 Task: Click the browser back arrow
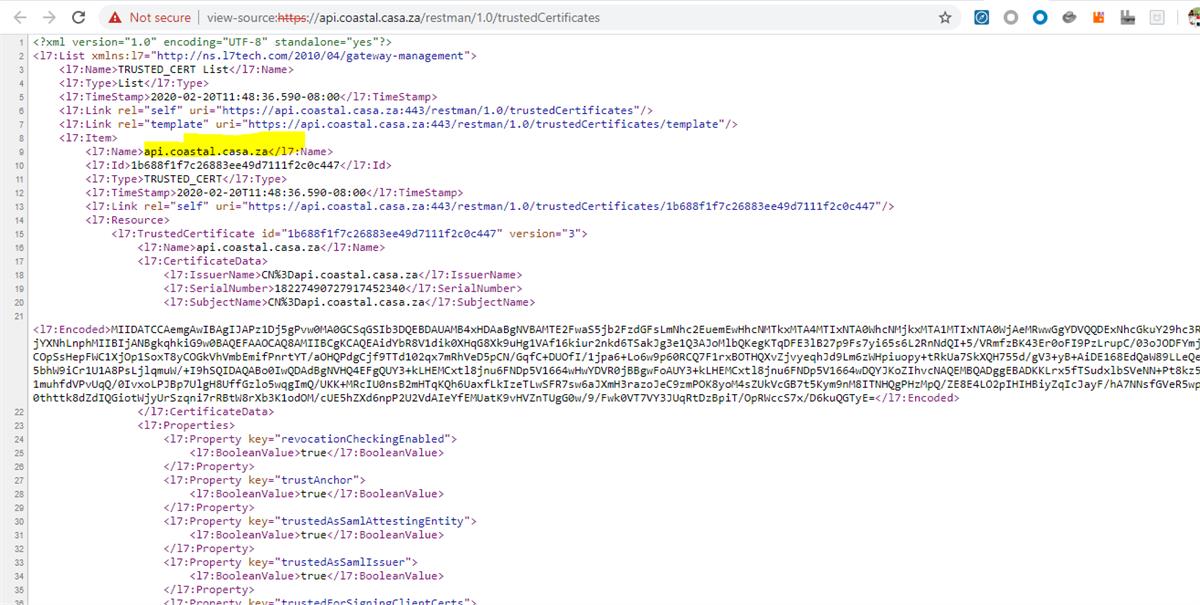20,17
